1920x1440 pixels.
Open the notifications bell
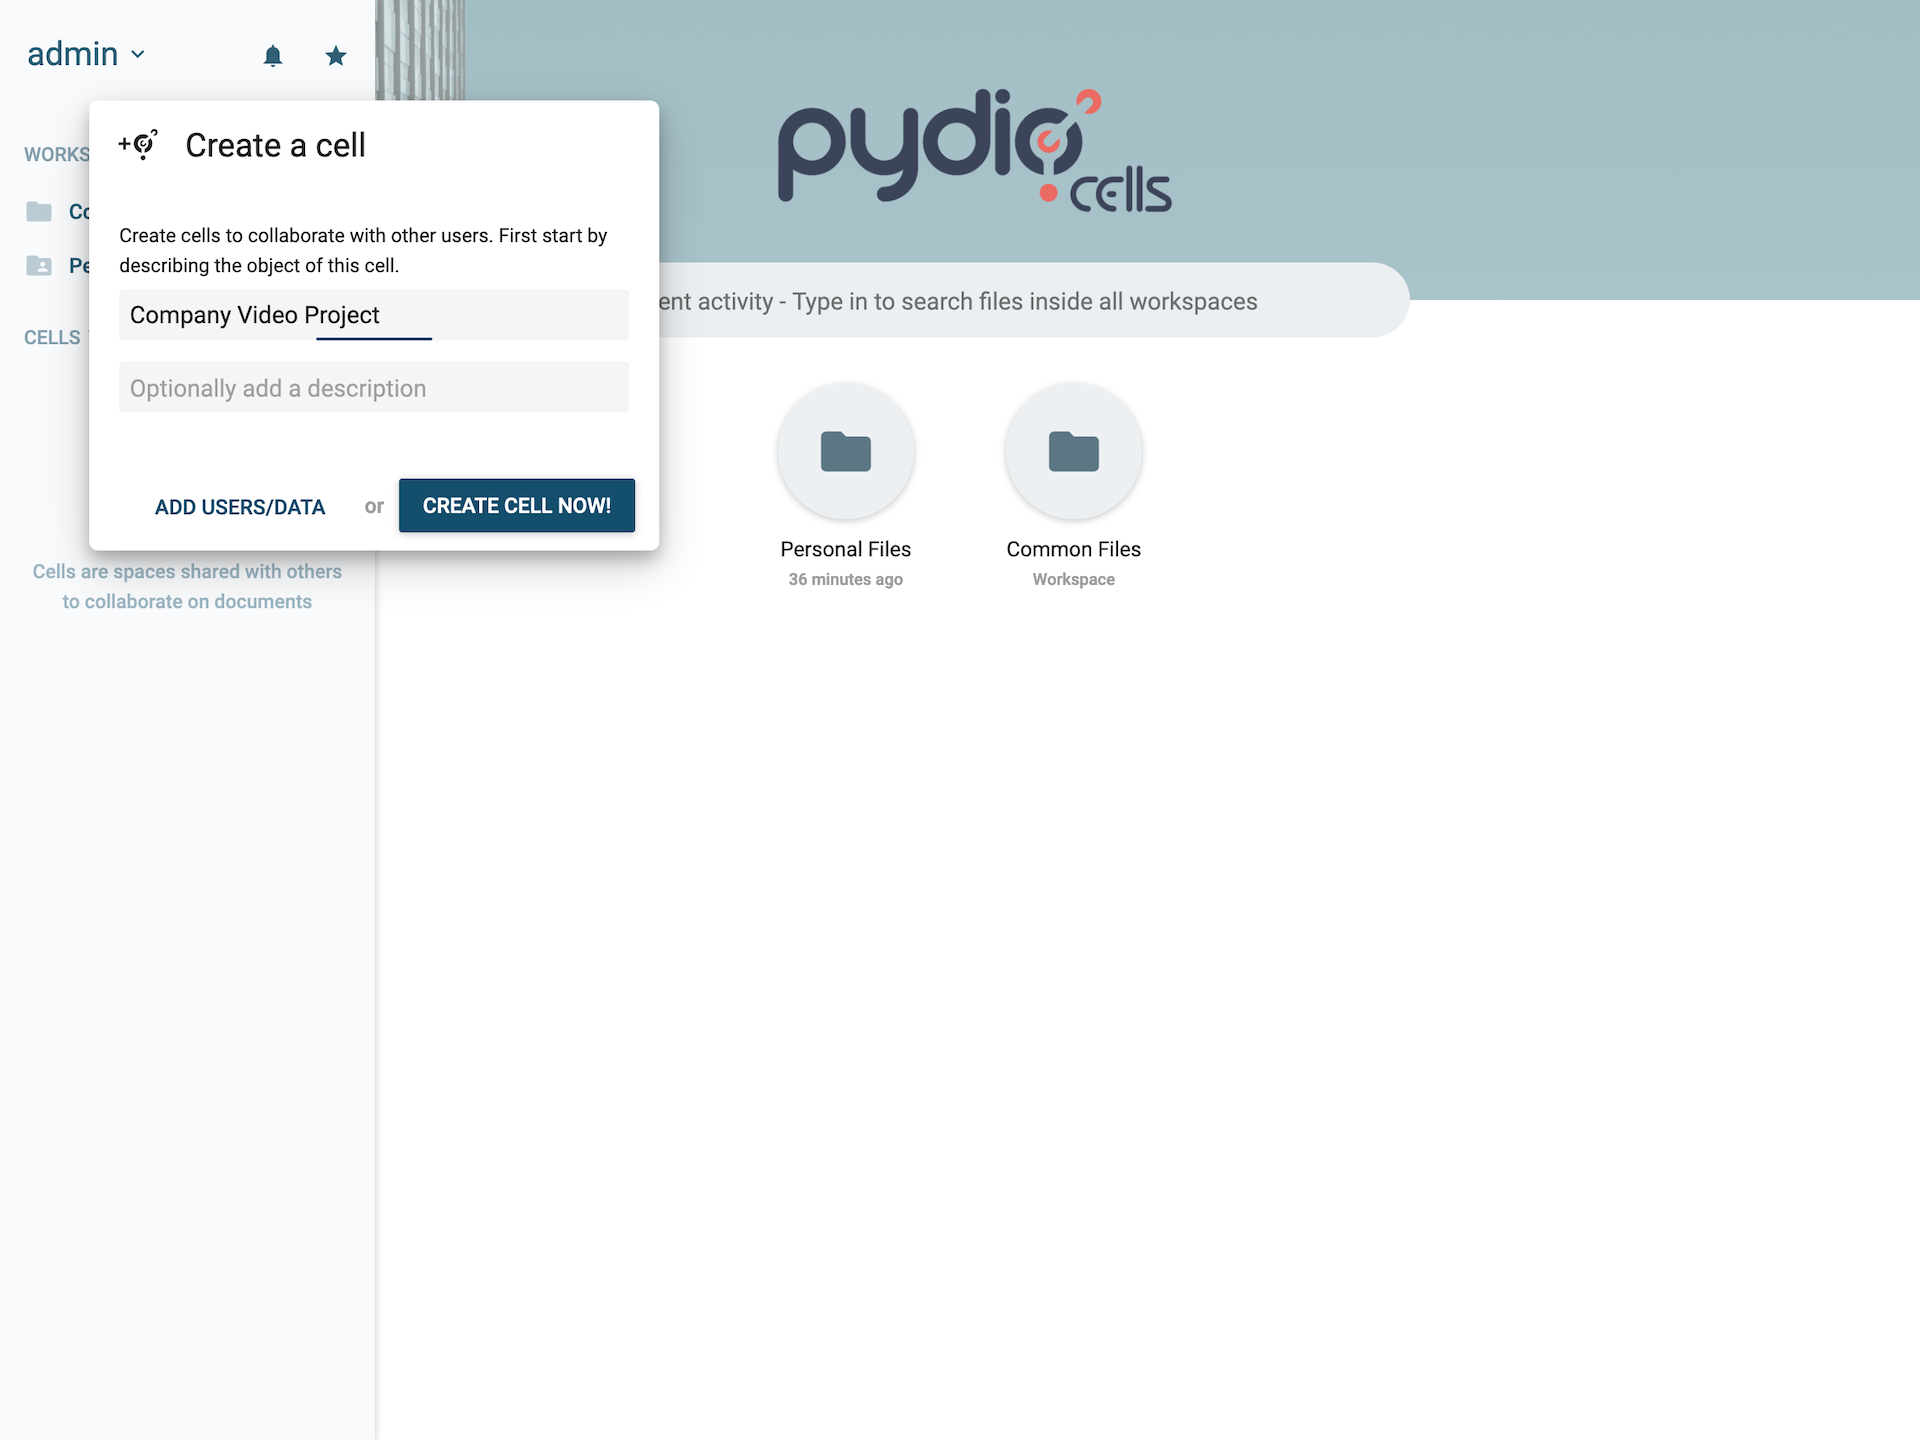273,56
